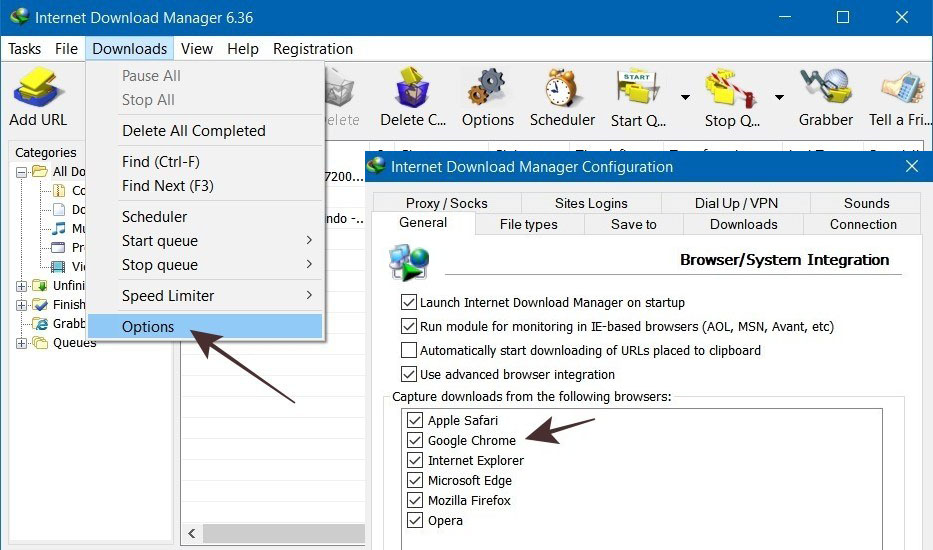
Task: Toggle Run module for monitoring in IE-based browsers
Action: click(x=408, y=326)
